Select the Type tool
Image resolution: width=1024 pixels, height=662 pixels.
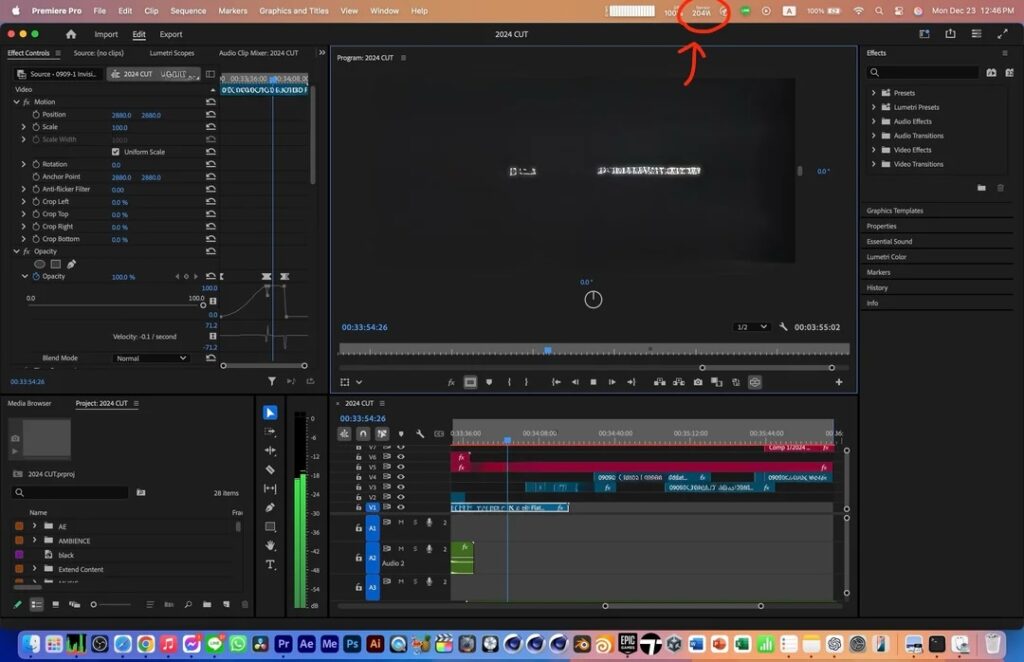coord(270,564)
